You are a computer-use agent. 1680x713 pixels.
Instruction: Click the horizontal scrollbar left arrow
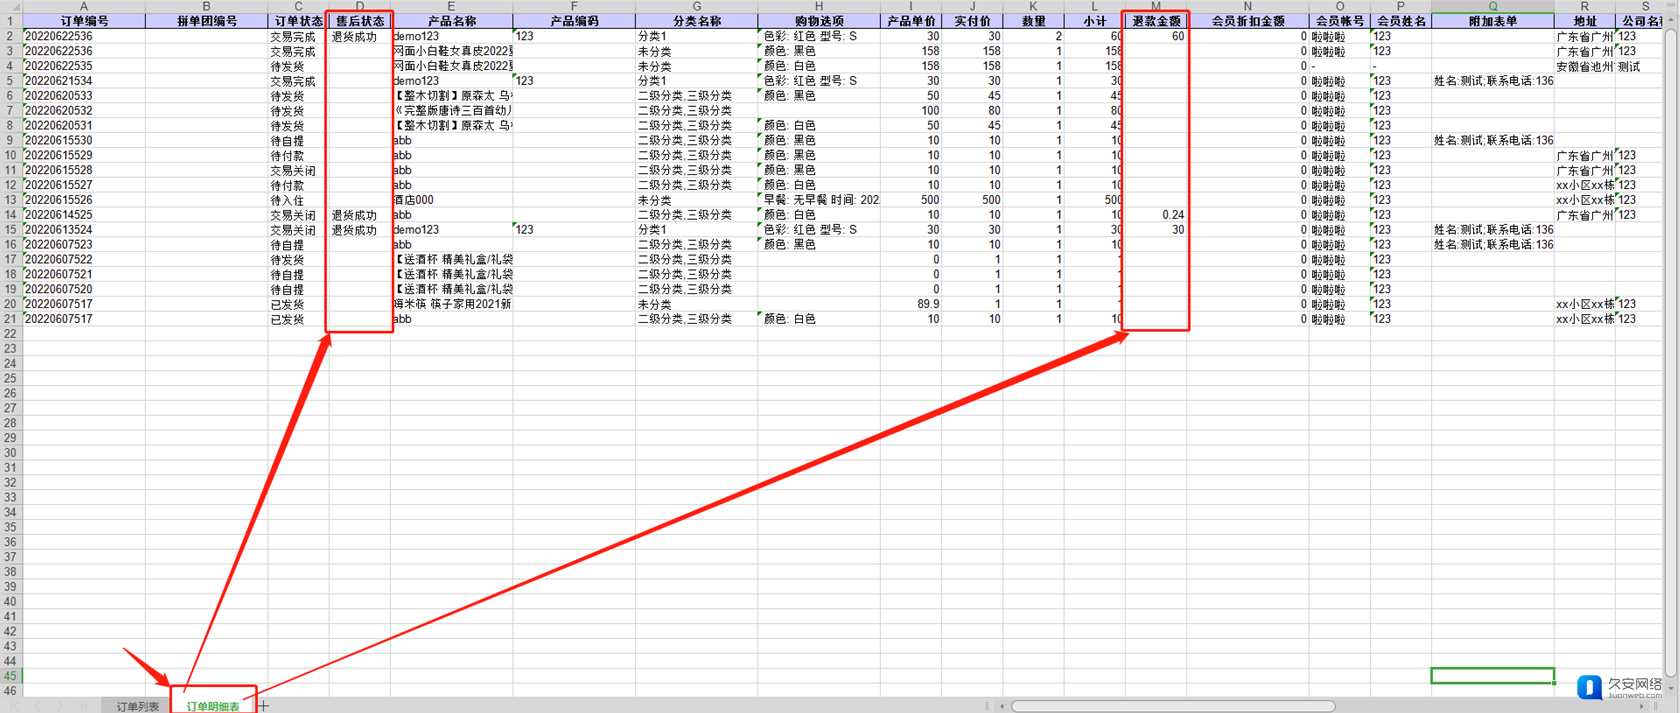[x=1002, y=706]
